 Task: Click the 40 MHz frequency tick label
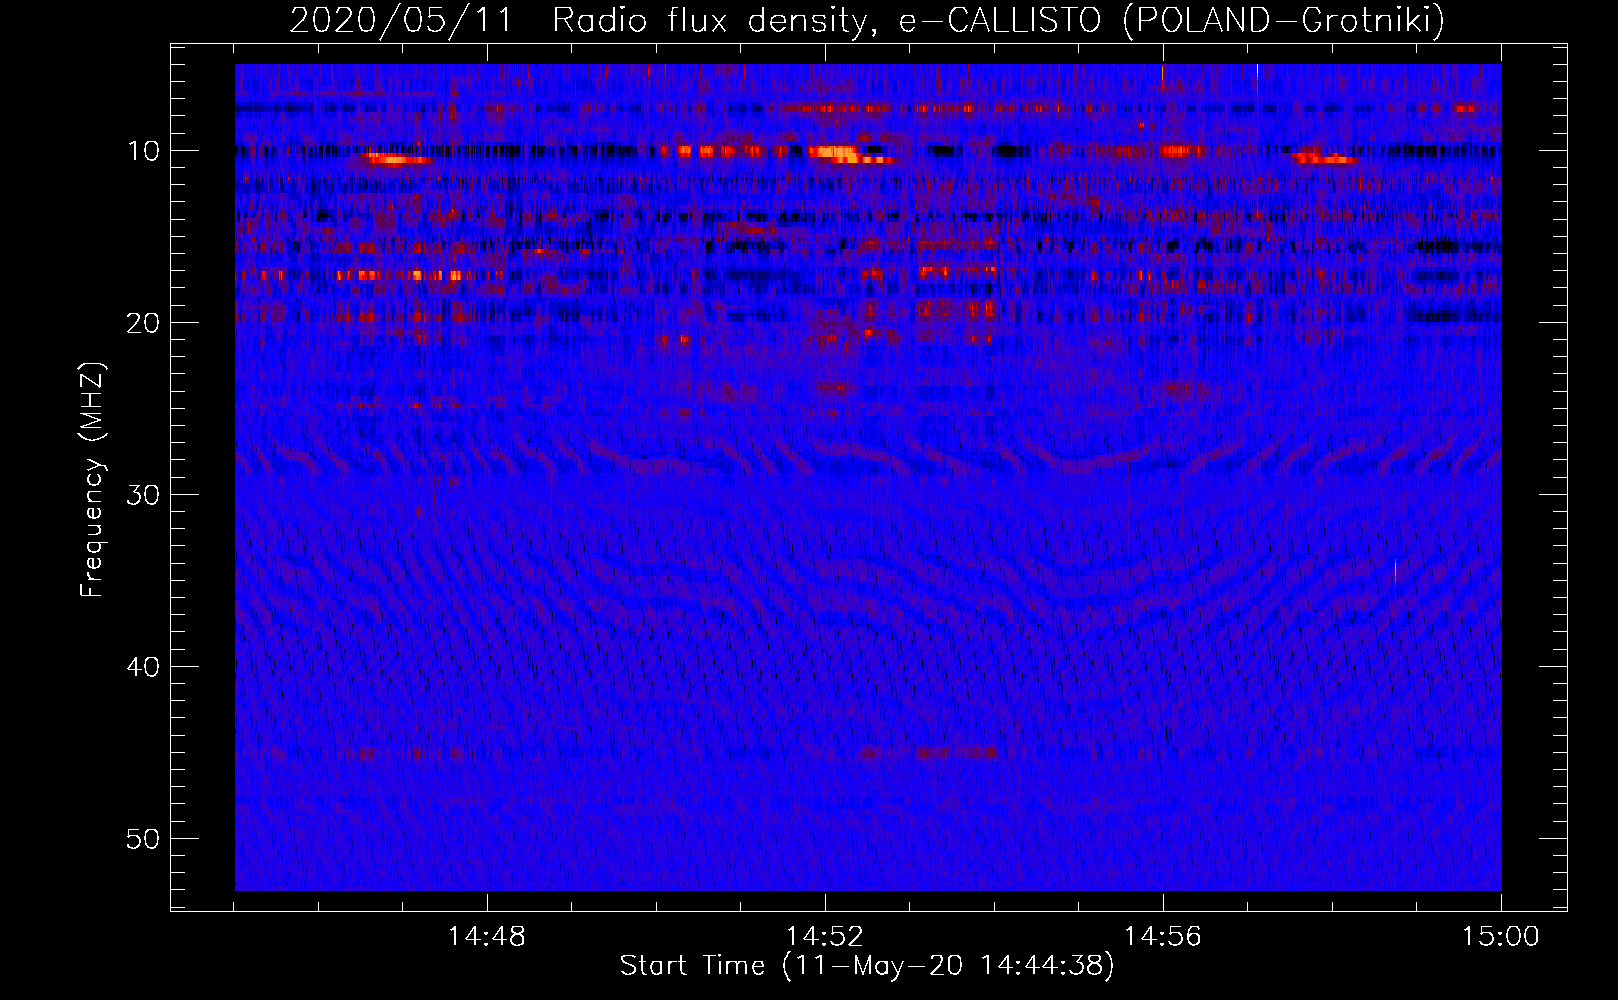[x=144, y=667]
